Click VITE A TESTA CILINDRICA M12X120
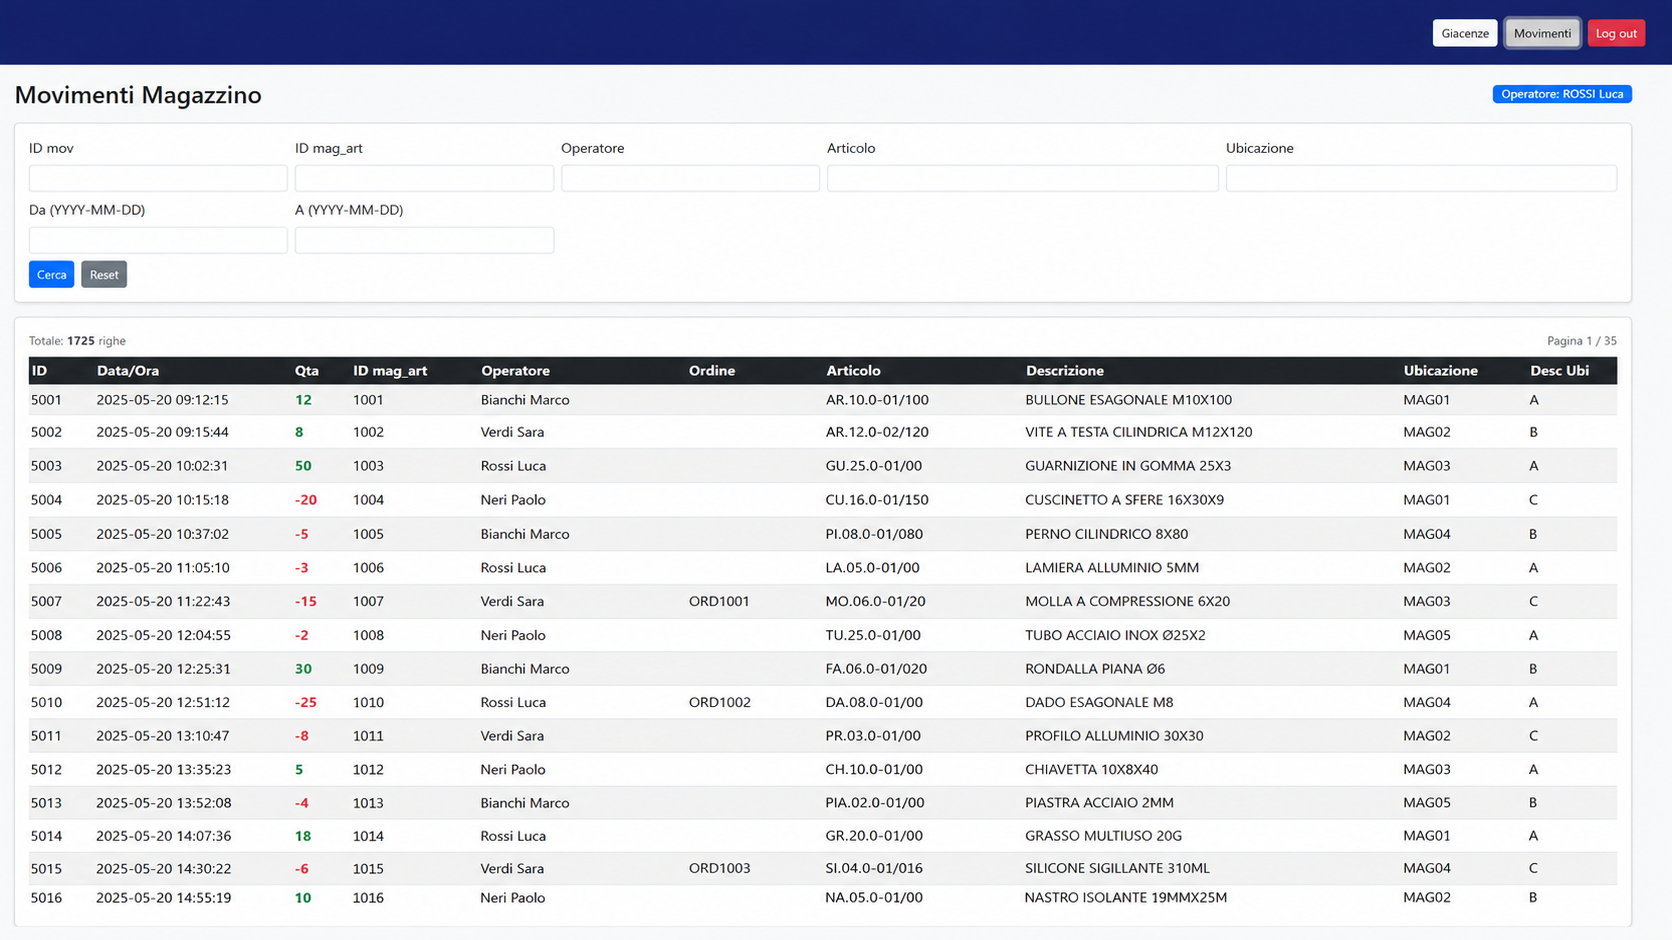Viewport: 1672px width, 940px height. point(1138,432)
